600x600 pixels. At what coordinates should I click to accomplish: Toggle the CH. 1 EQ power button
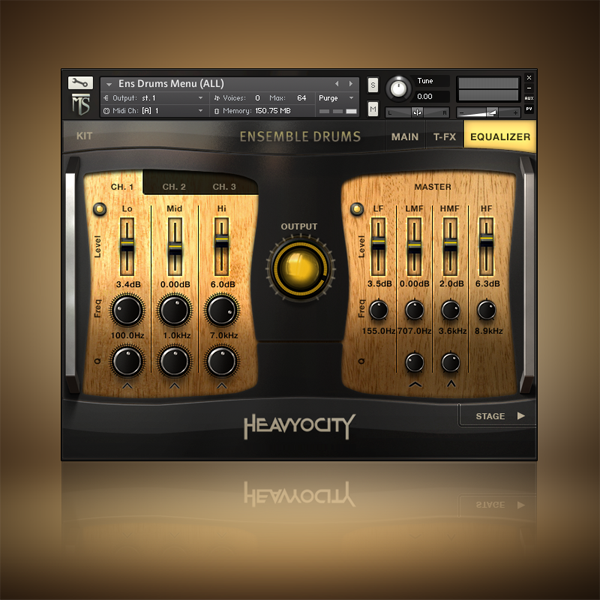[99, 209]
